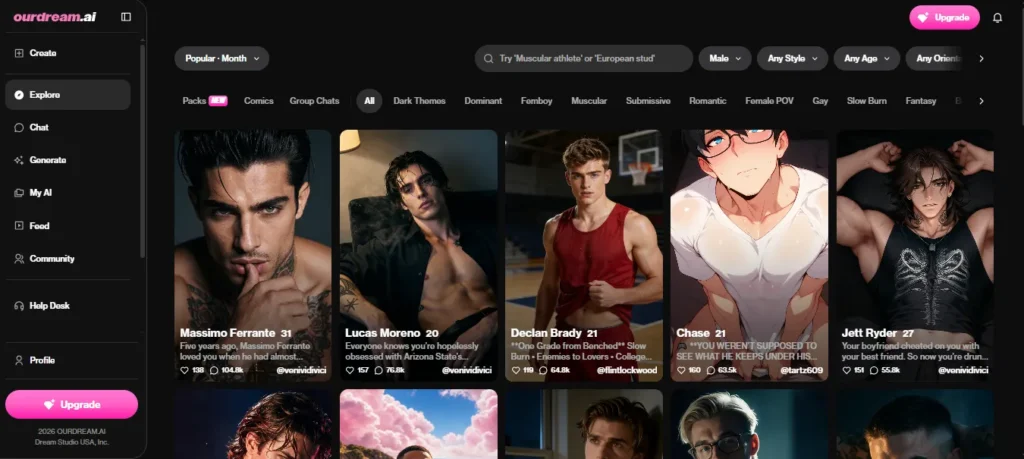Filter by Gay tag
This screenshot has height=459, width=1024.
point(820,101)
